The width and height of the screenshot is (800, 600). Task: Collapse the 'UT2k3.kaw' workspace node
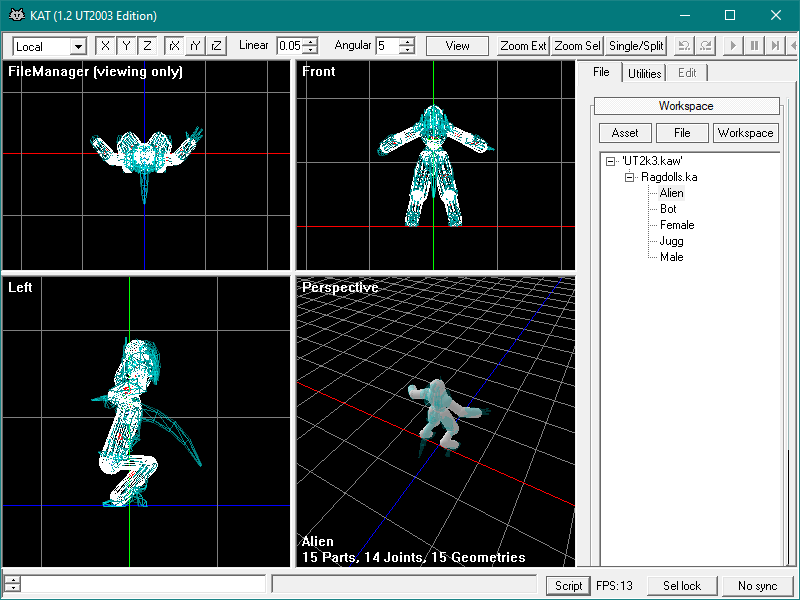[610, 162]
